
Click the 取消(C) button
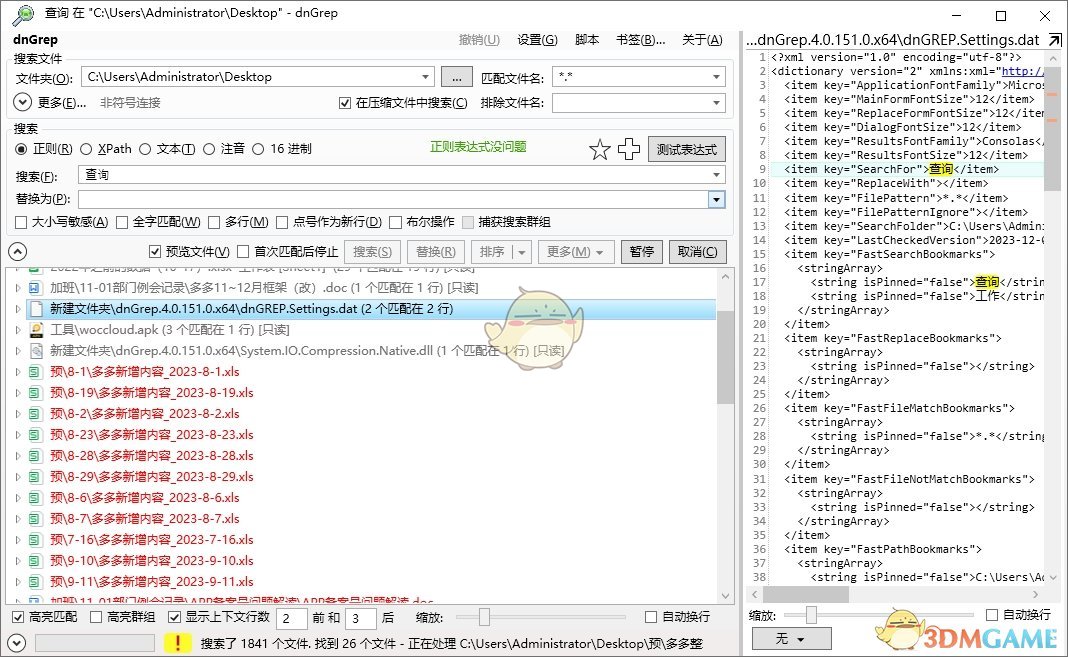[695, 251]
